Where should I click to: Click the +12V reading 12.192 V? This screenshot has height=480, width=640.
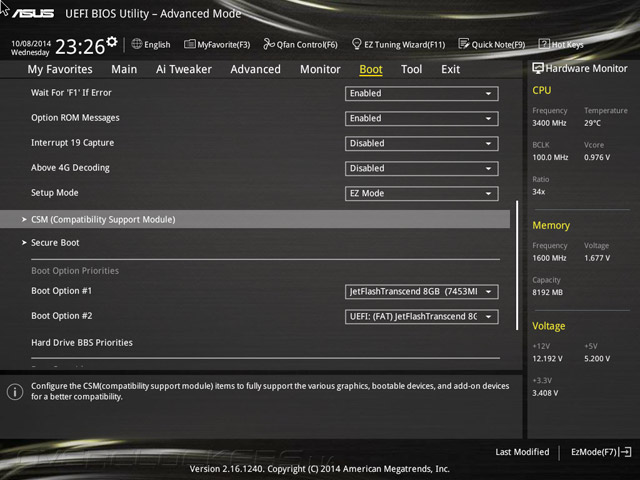tap(547, 358)
